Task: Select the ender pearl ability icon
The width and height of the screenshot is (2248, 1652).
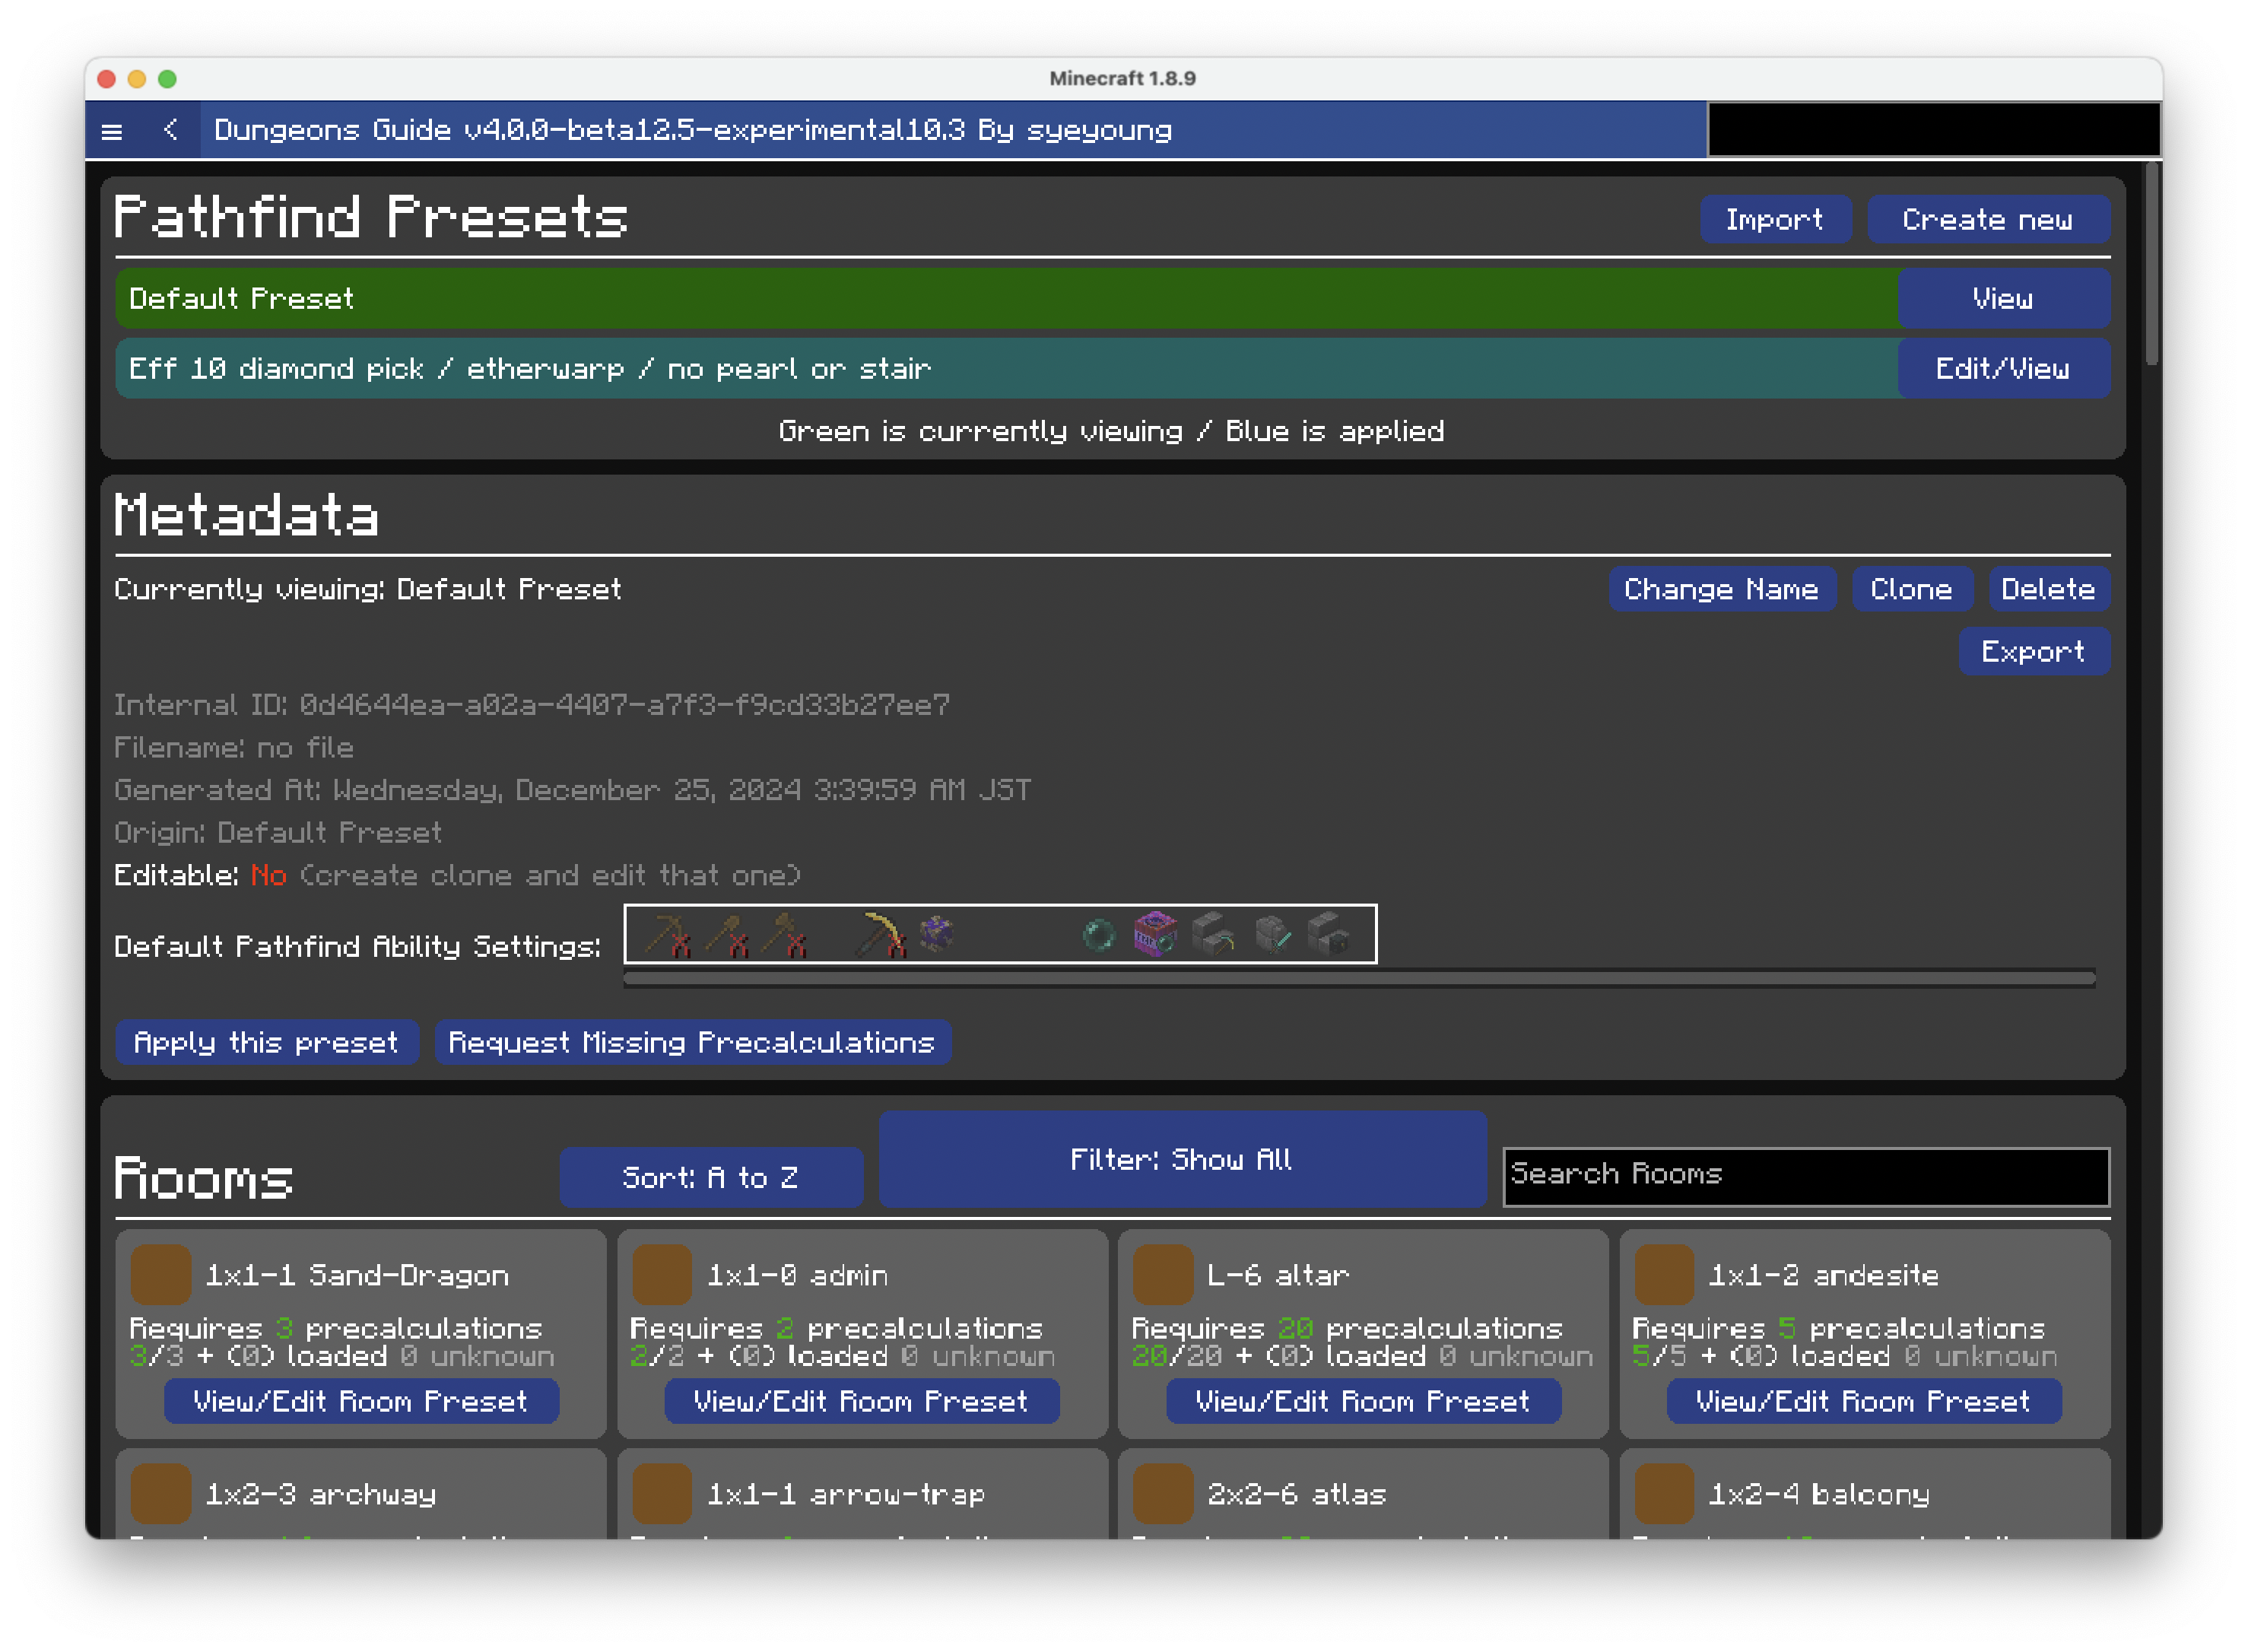Action: coord(1098,935)
